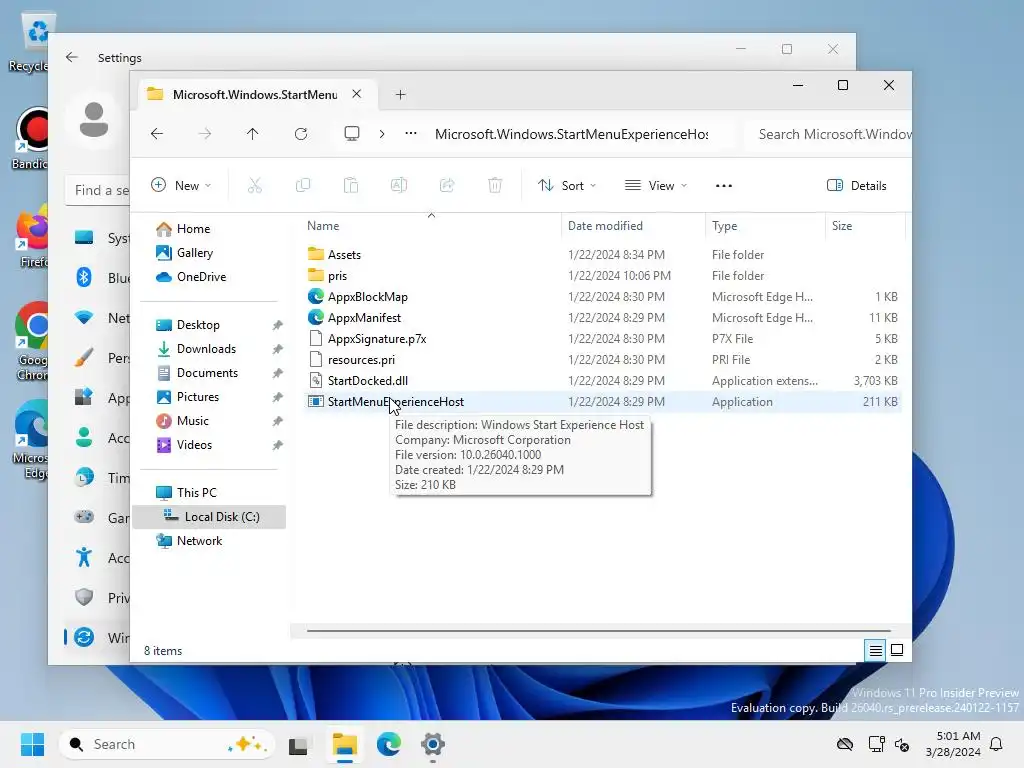The width and height of the screenshot is (1024, 768).
Task: Select the pris folder
Action: (337, 276)
